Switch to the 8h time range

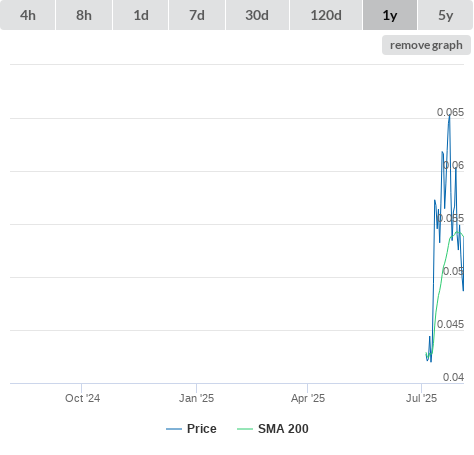(84, 15)
